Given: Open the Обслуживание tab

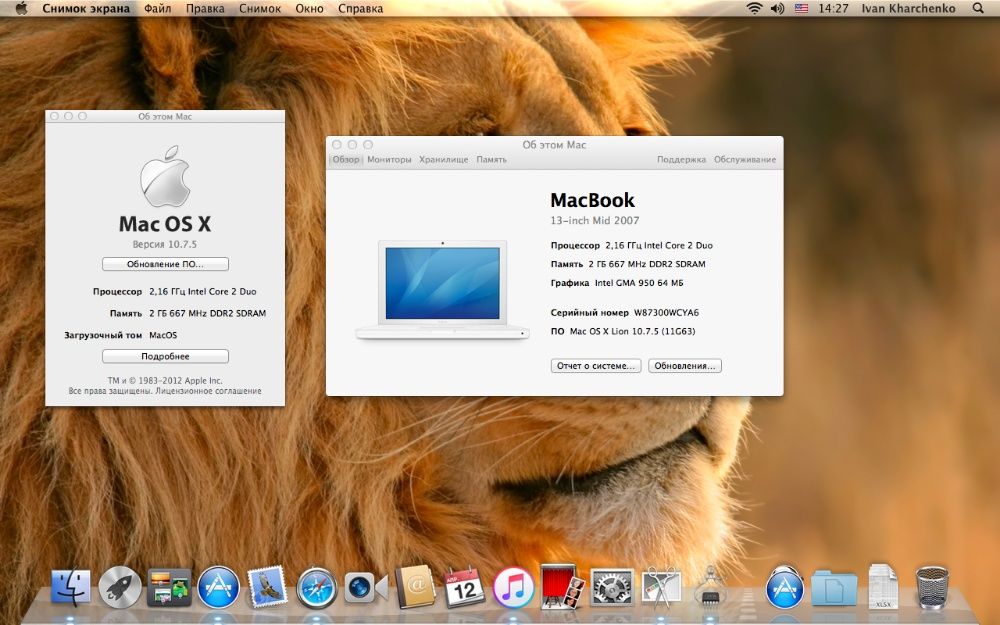Looking at the screenshot, I should tap(745, 159).
